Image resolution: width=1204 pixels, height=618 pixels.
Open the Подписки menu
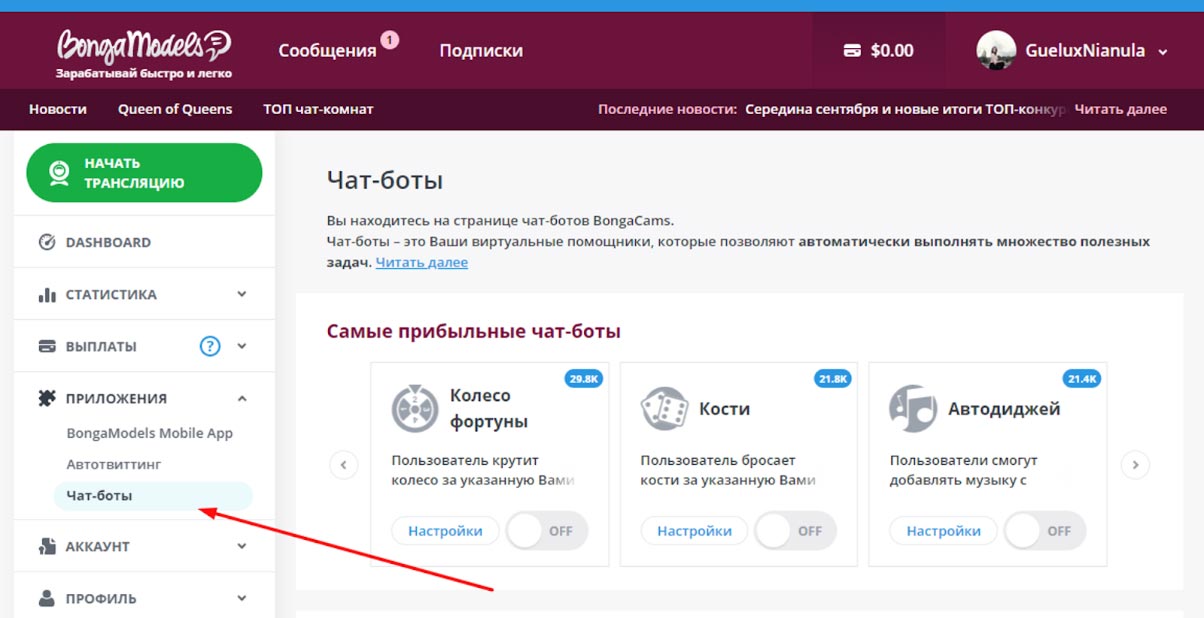[481, 50]
